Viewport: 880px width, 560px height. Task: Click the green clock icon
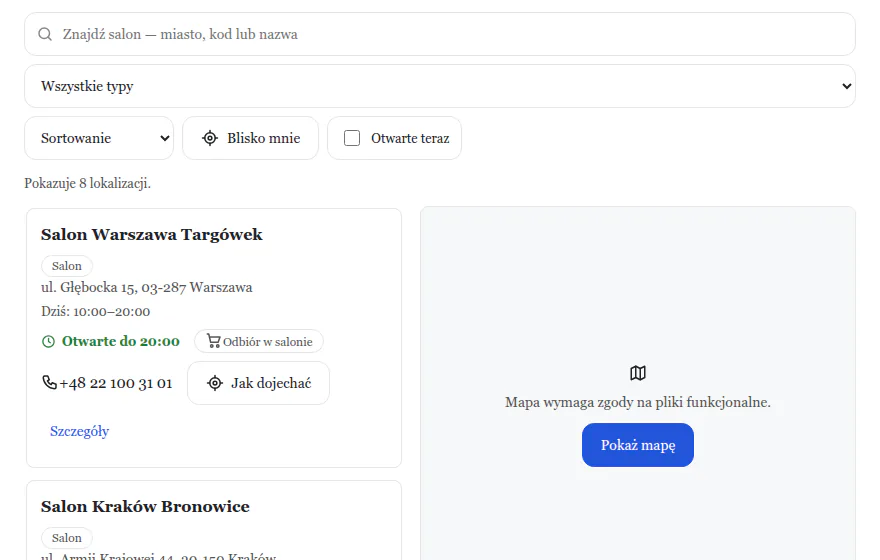(x=49, y=341)
